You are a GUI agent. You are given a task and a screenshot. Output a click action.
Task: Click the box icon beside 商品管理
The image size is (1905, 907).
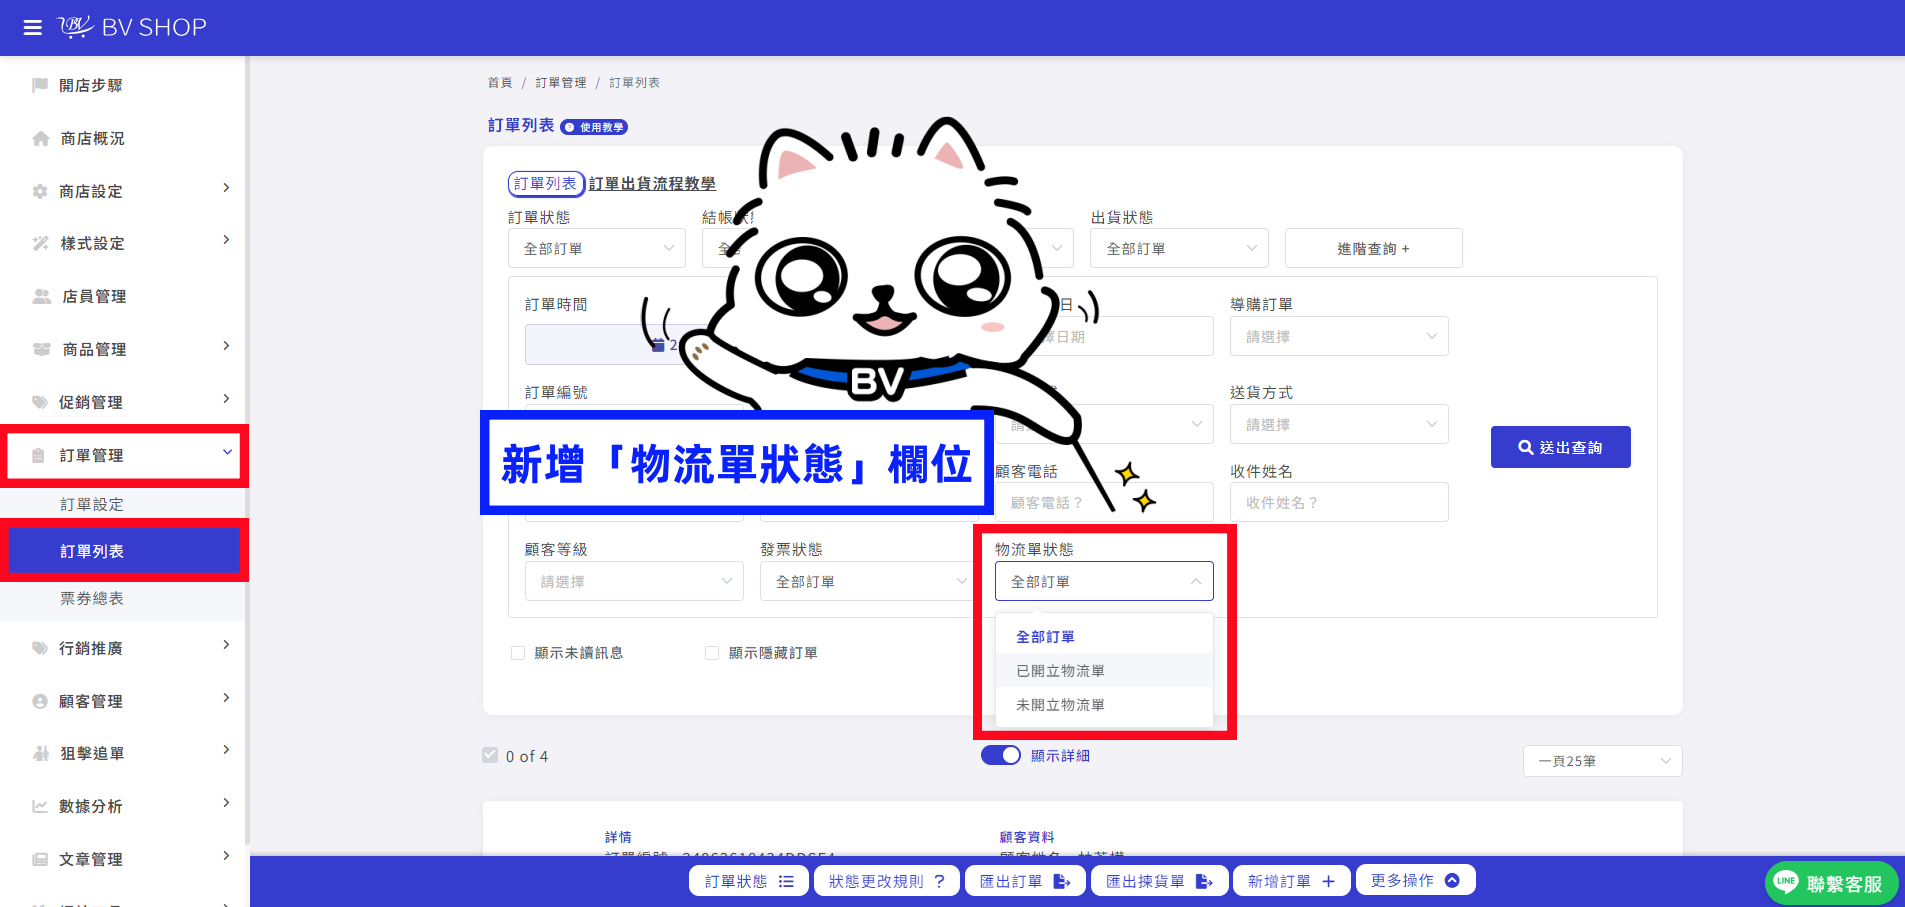(x=42, y=349)
